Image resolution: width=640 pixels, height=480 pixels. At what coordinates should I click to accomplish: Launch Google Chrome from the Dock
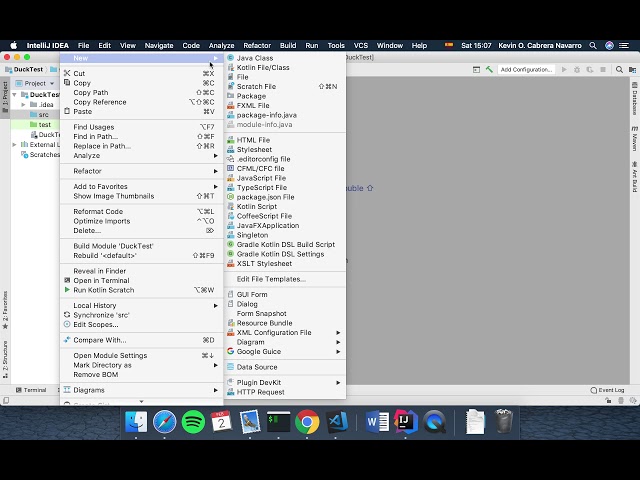pos(307,422)
